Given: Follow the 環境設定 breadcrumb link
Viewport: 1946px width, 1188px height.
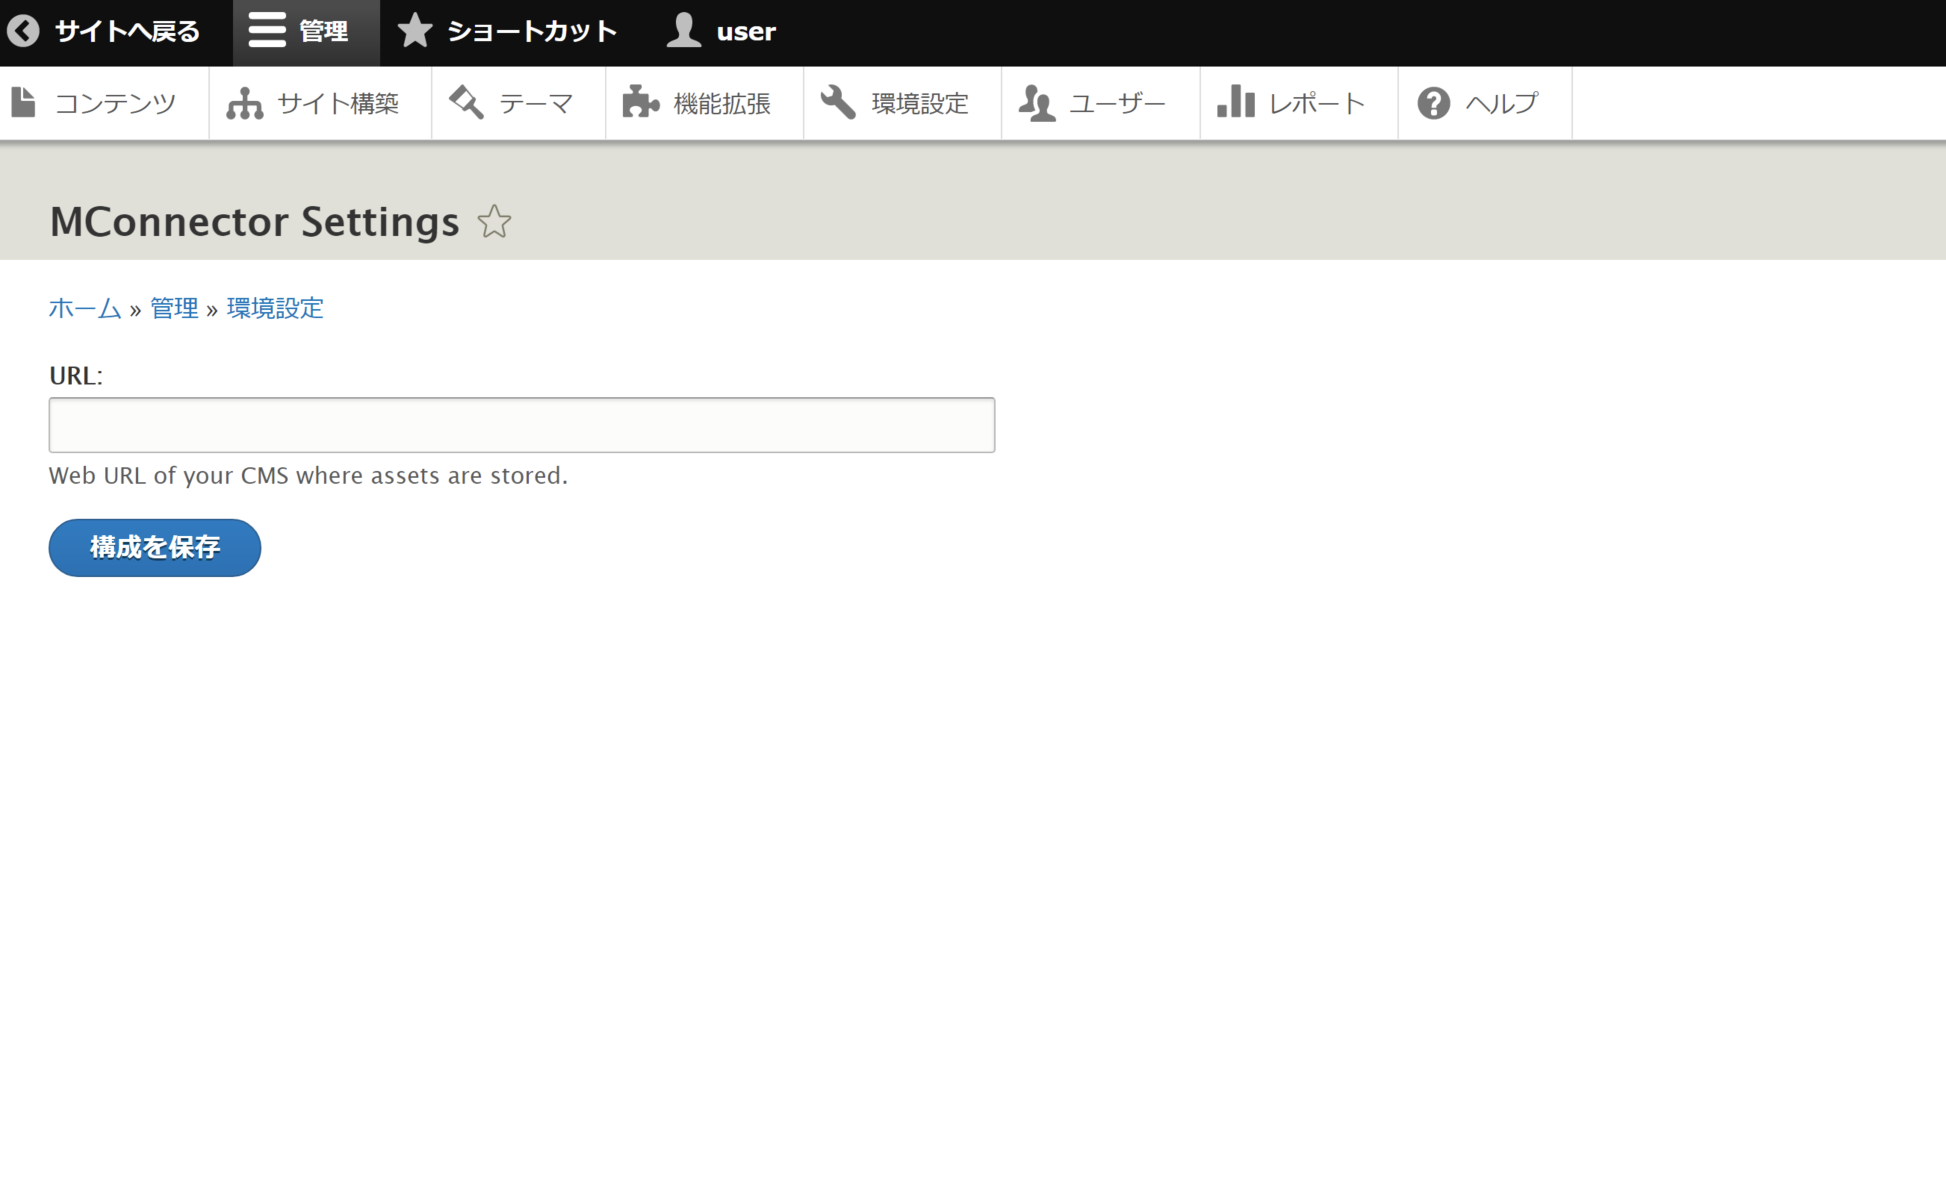Looking at the screenshot, I should pyautogui.click(x=275, y=308).
